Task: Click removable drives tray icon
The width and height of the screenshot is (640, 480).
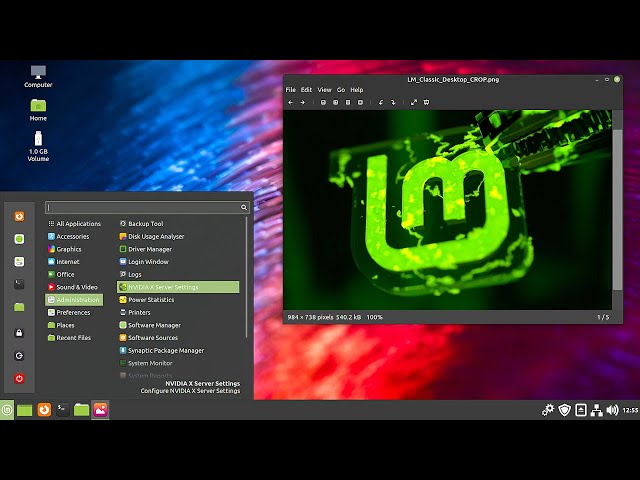Action: coord(581,410)
